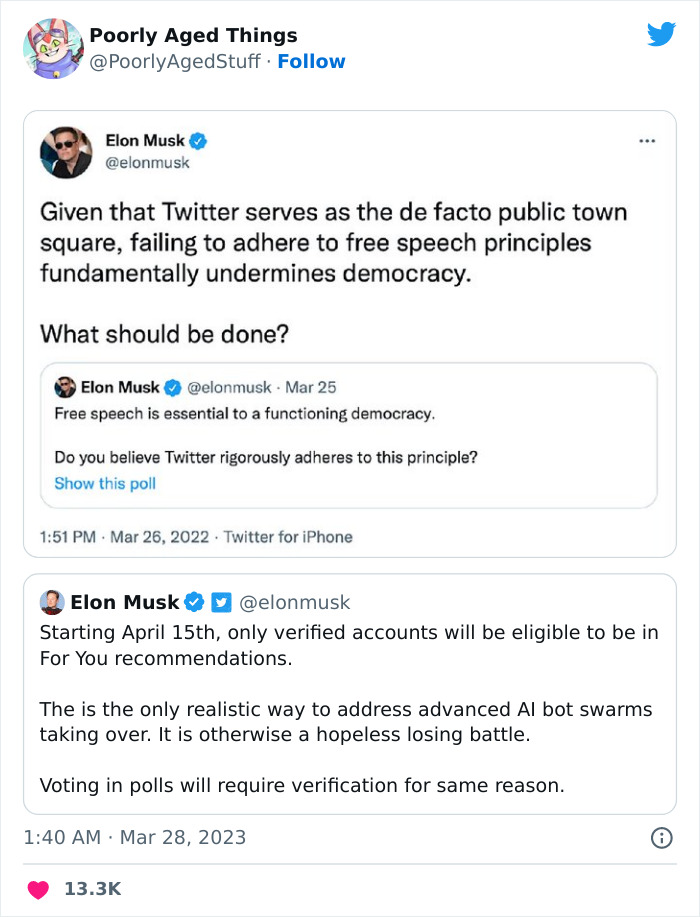Click the small avatar in bottom quoted tweet

(52, 602)
